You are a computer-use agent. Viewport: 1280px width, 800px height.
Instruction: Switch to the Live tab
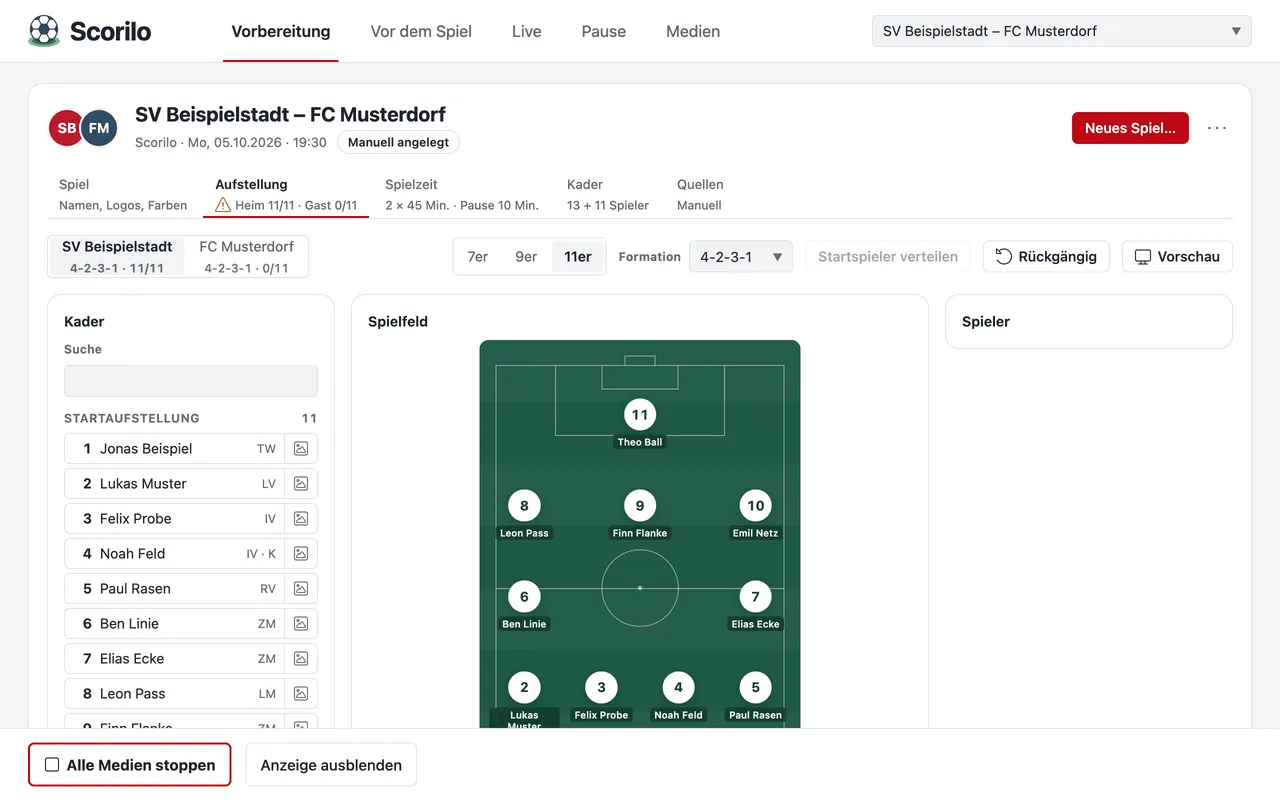(527, 31)
